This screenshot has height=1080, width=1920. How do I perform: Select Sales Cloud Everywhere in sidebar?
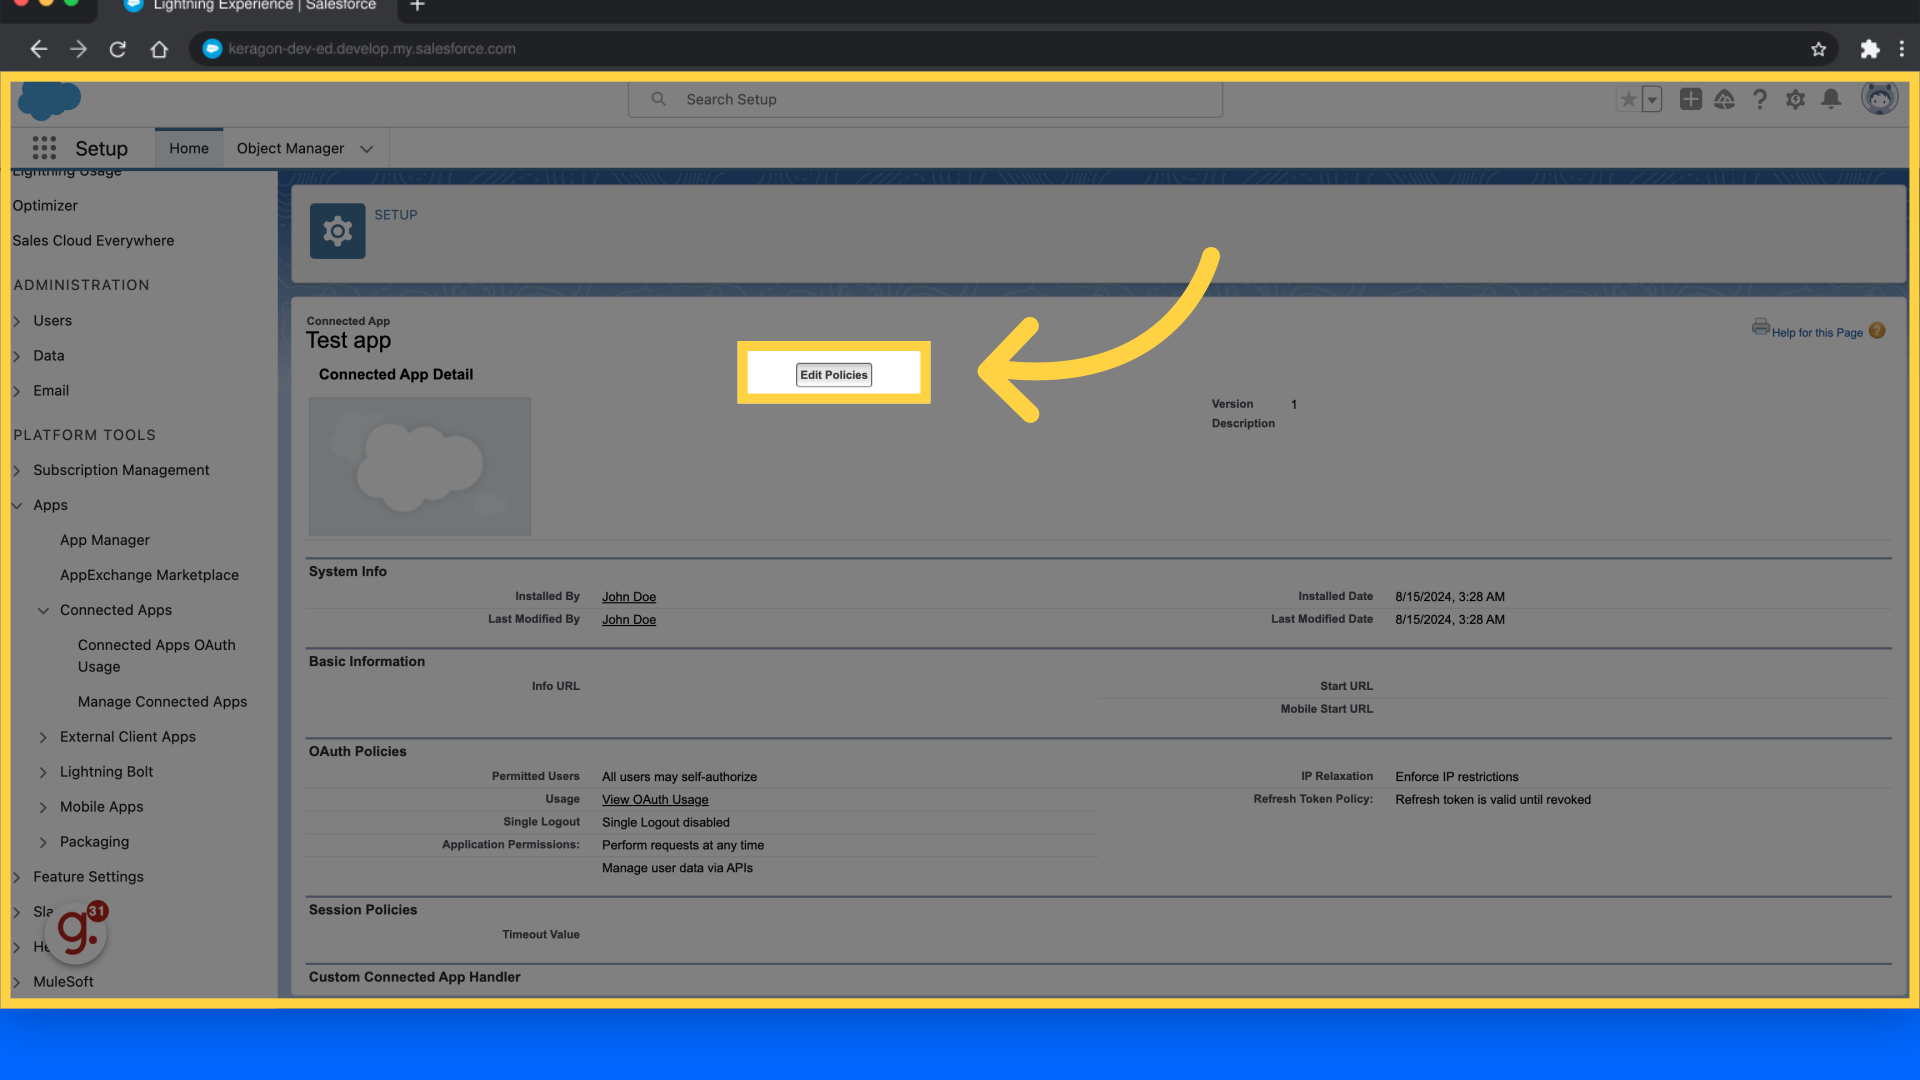(93, 240)
